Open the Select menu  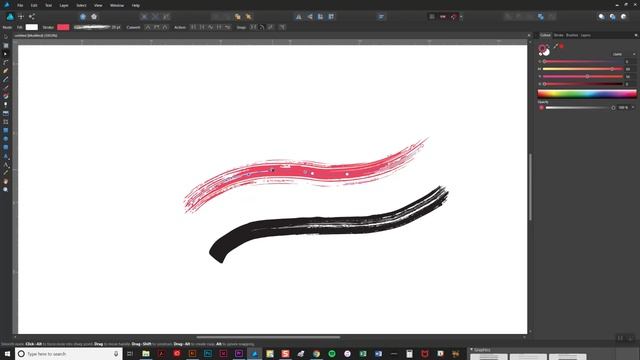[81, 5]
